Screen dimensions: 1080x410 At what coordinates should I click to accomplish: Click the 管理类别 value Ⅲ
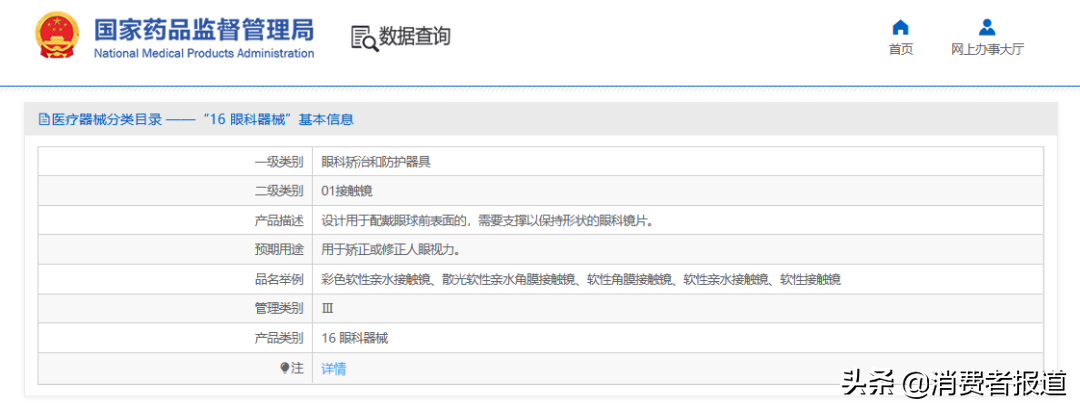click(327, 309)
